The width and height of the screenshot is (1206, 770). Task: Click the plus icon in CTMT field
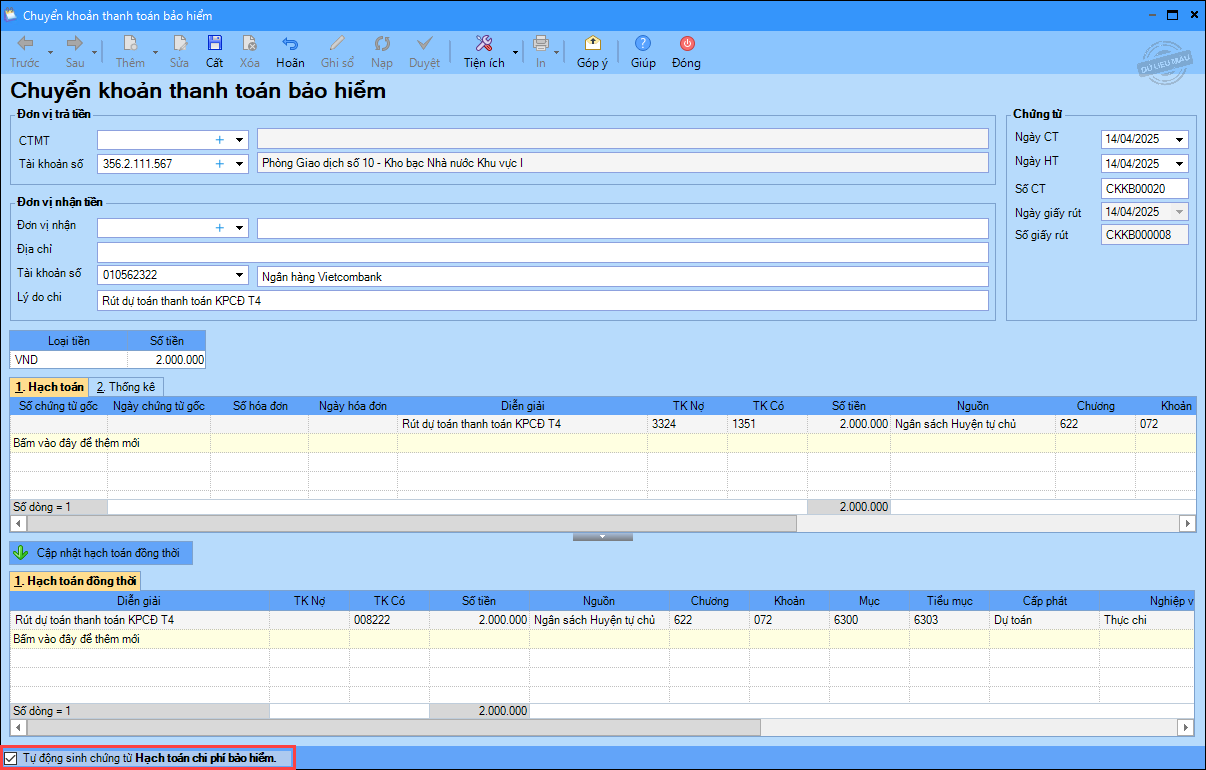(220, 140)
